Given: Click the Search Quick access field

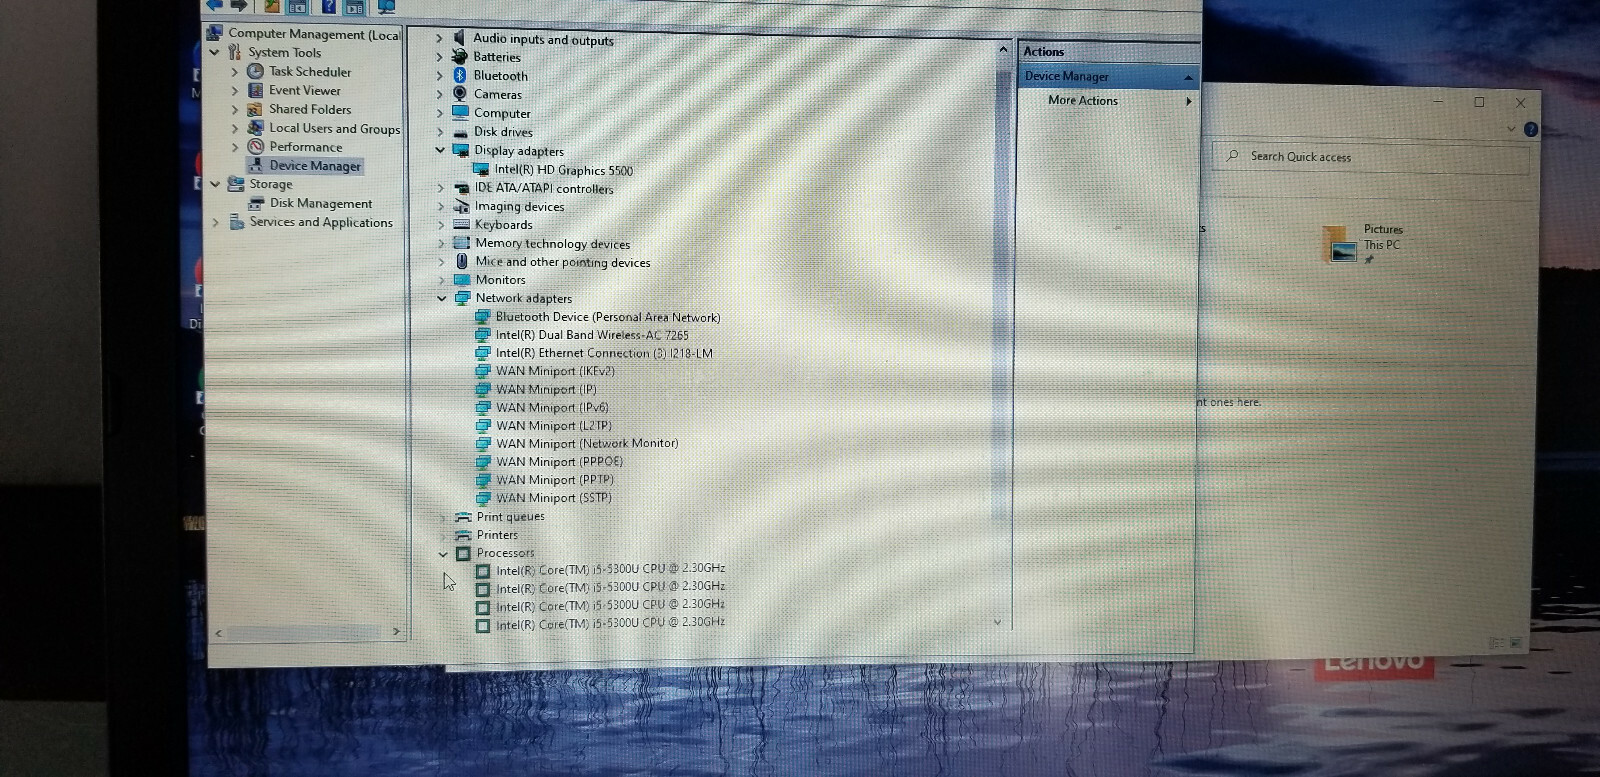Looking at the screenshot, I should click(x=1371, y=157).
